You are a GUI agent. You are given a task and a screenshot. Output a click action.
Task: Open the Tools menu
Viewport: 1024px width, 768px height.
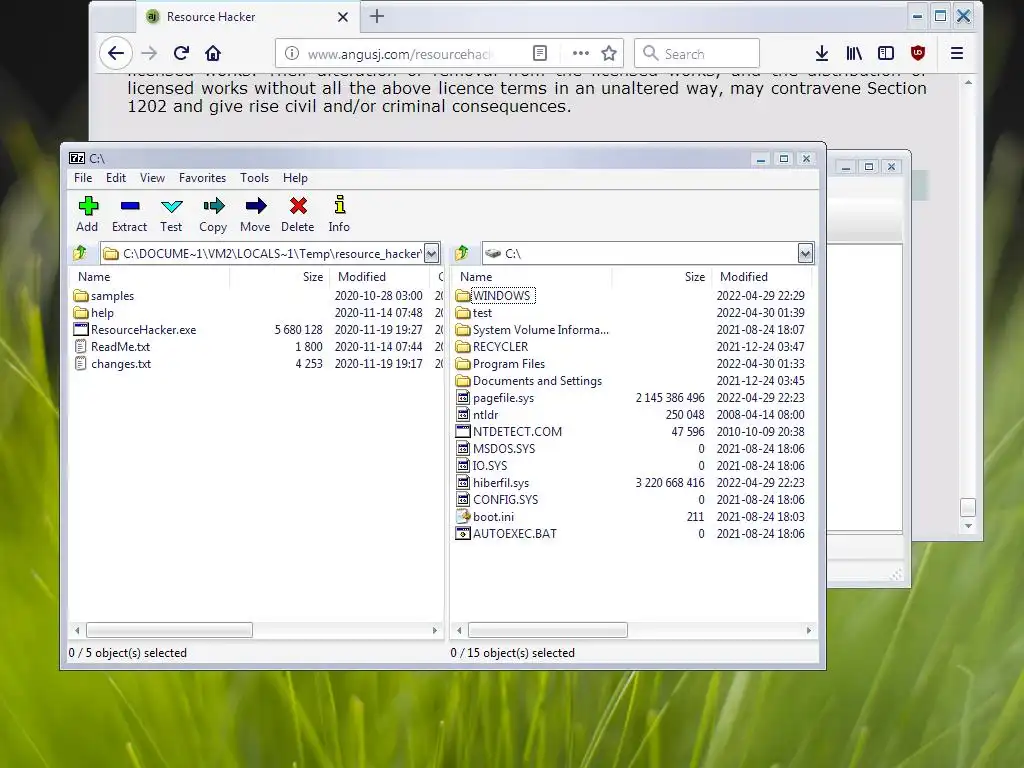click(x=254, y=178)
